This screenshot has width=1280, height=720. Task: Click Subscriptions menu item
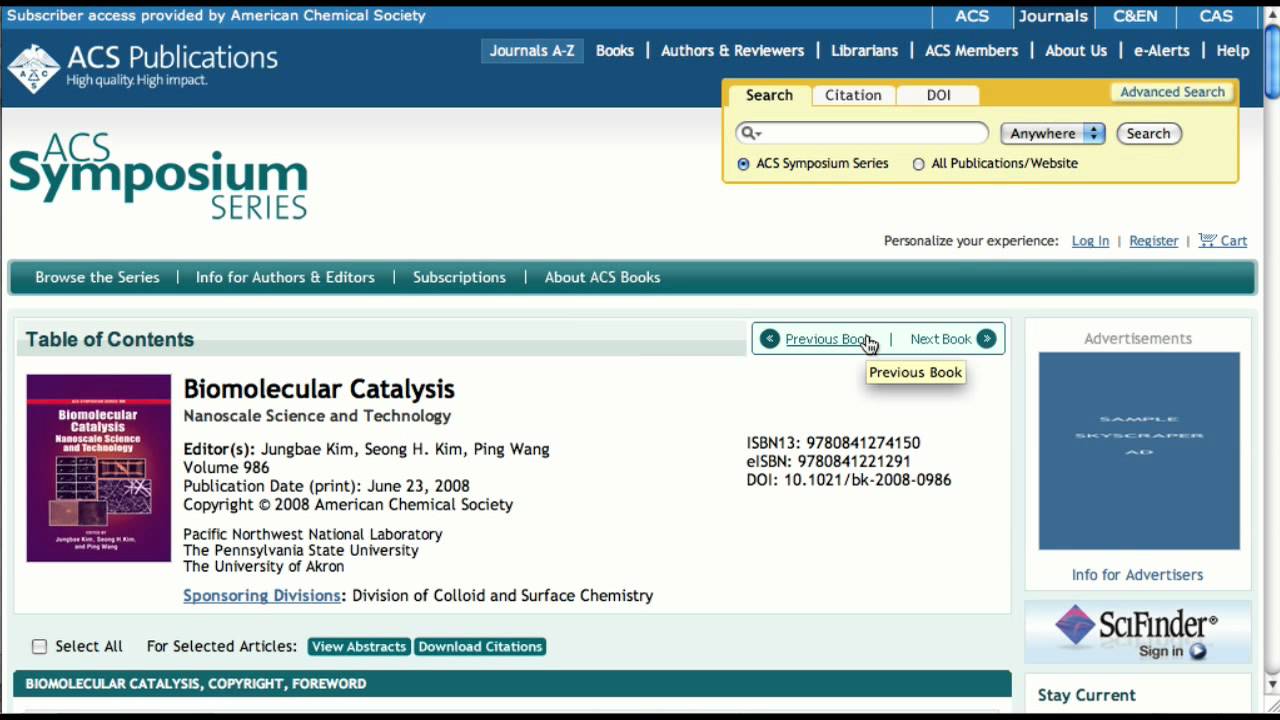[459, 277]
